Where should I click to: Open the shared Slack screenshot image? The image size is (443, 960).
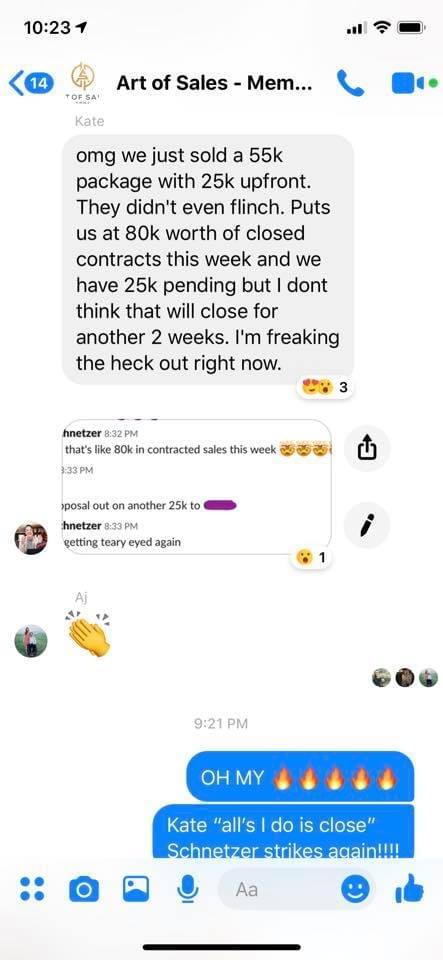(x=196, y=487)
